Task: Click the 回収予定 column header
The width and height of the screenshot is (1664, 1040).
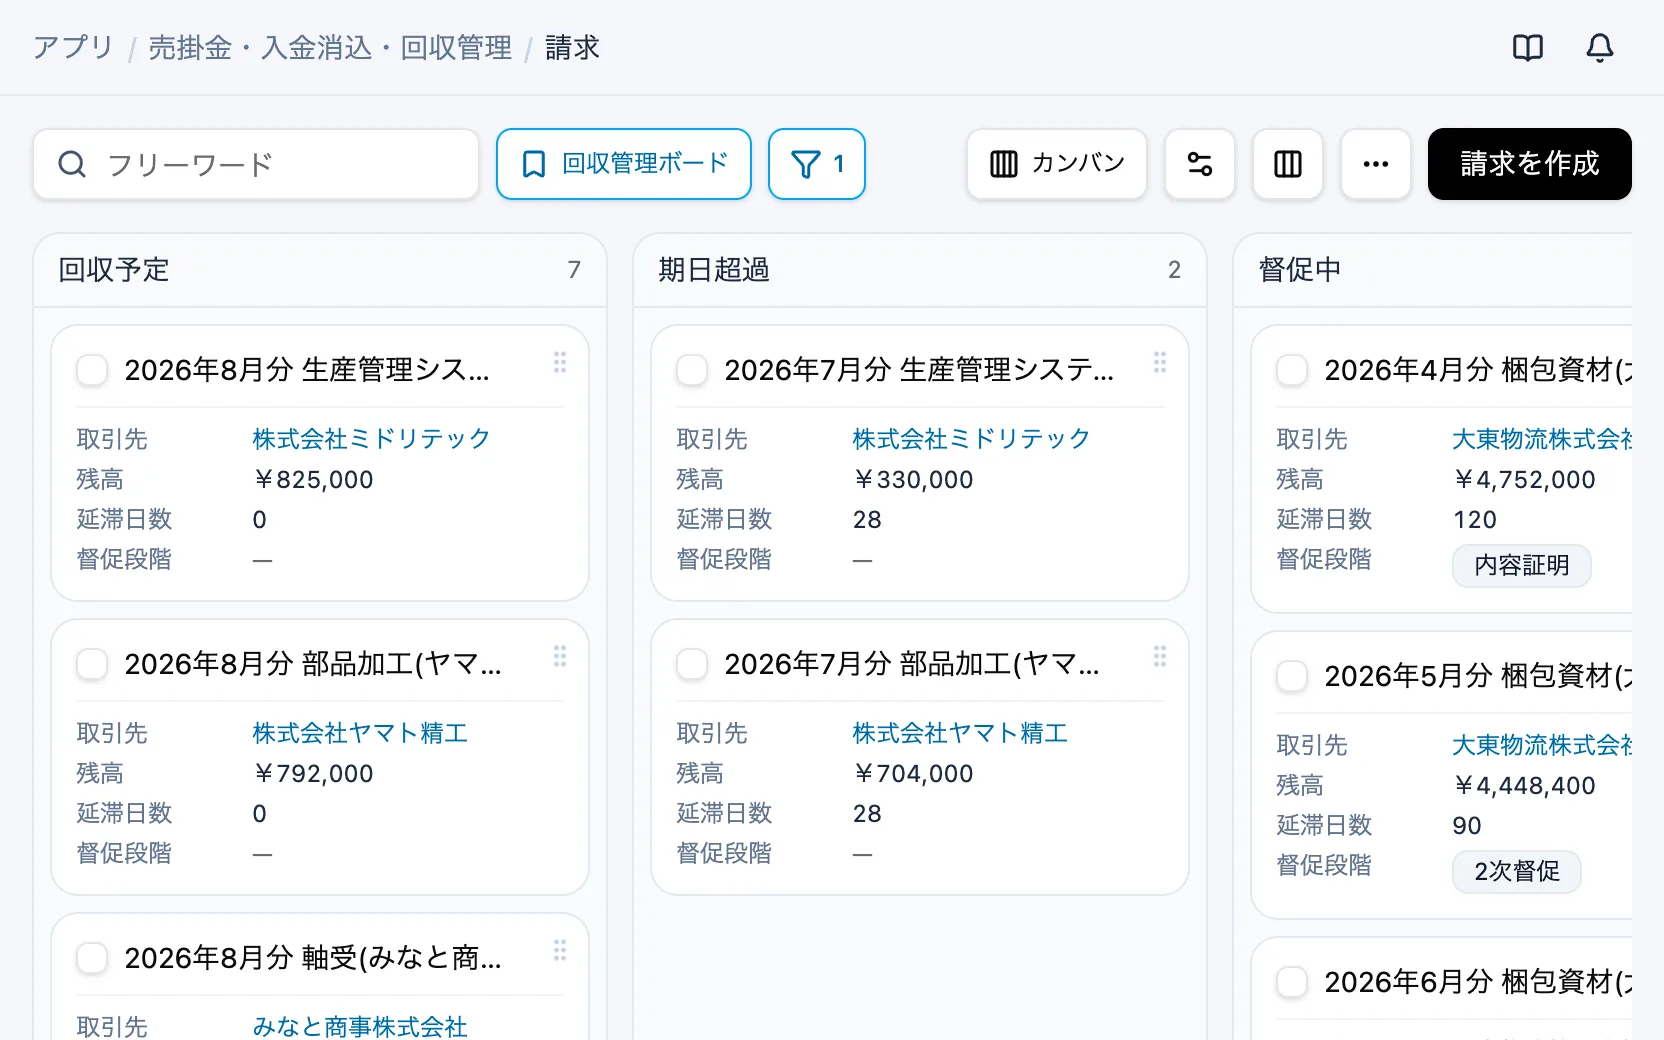Action: pos(114,270)
